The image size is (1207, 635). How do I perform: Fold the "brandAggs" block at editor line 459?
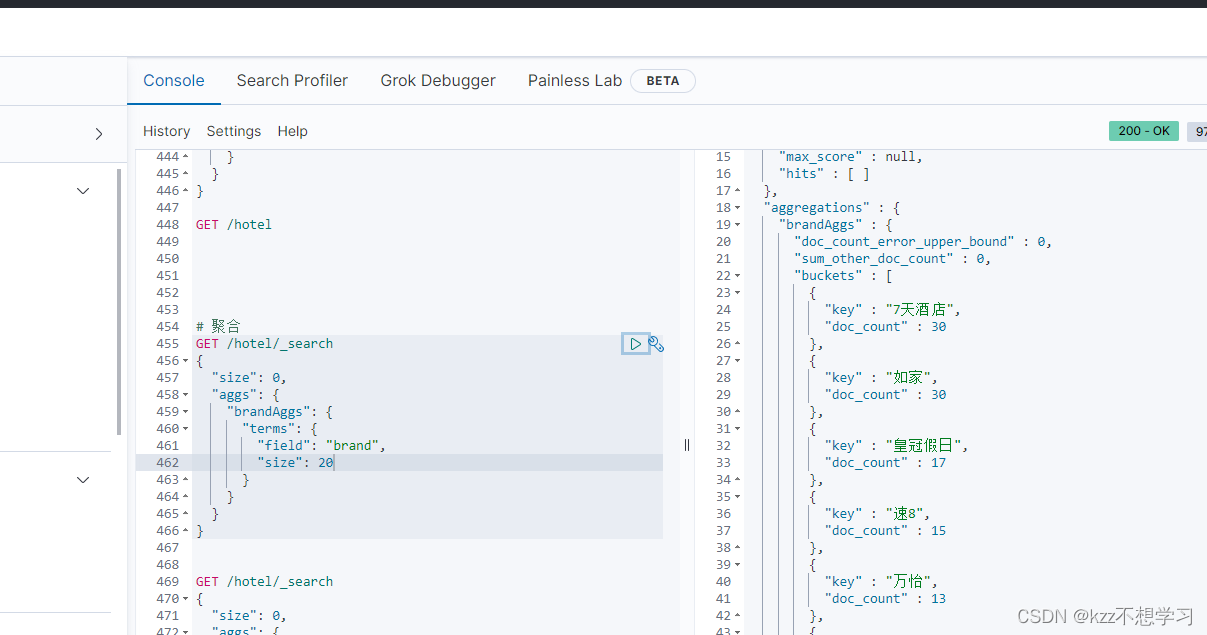tap(186, 412)
